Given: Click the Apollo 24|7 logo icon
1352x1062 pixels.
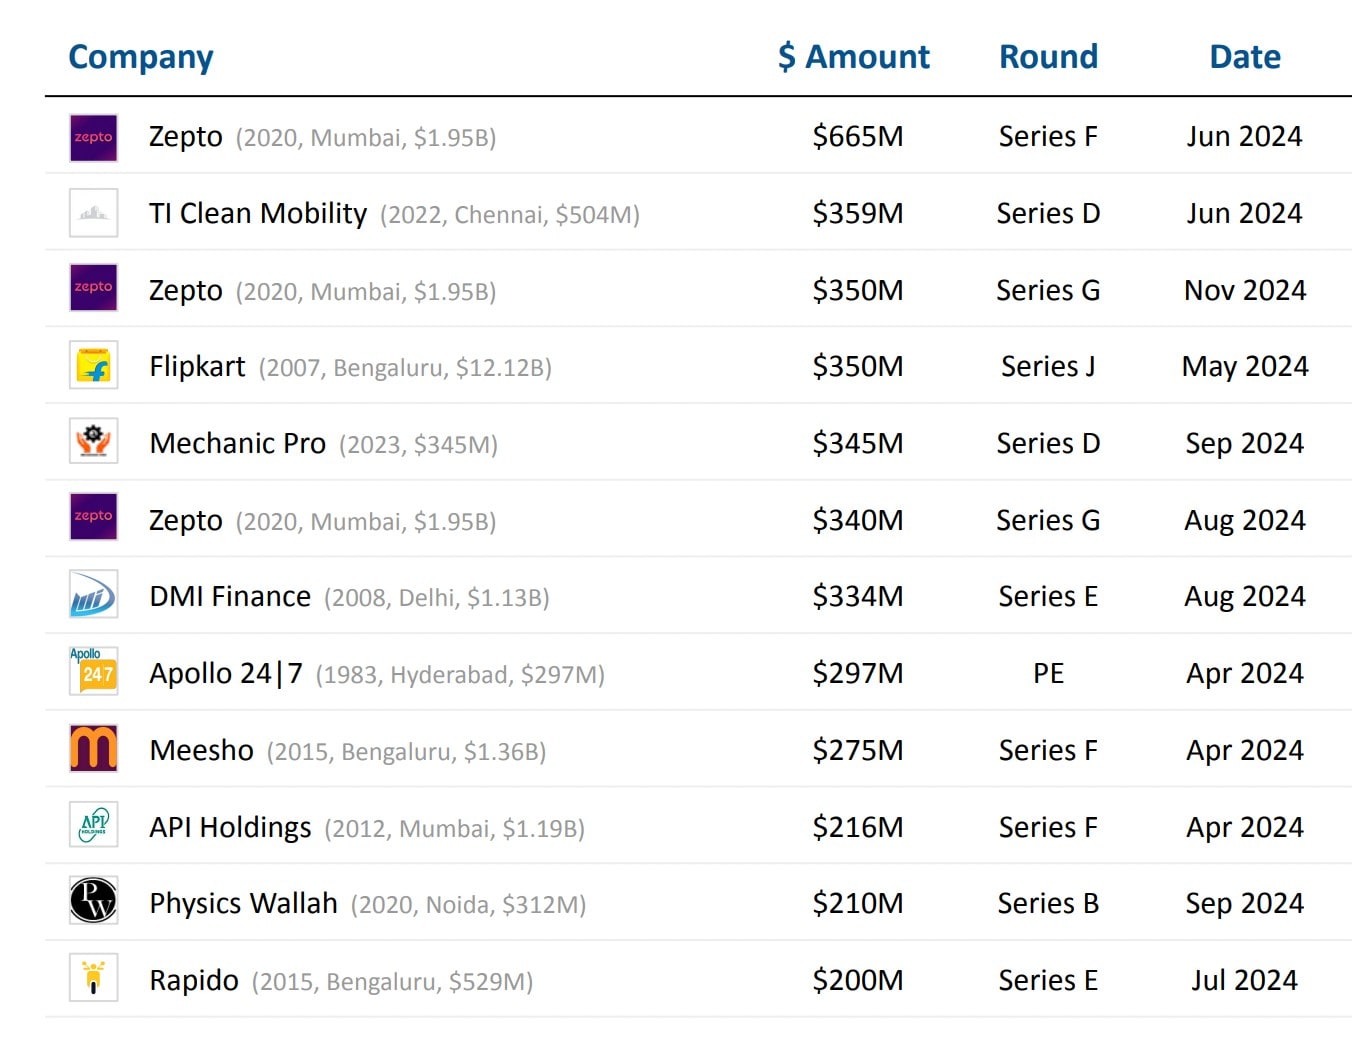Looking at the screenshot, I should coord(93,671).
